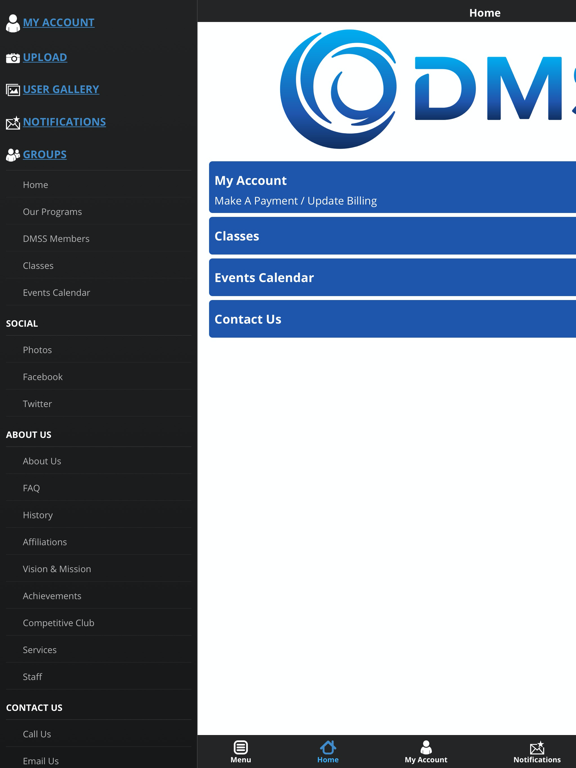Select Classes in the sidebar menu
Image resolution: width=576 pixels, height=768 pixels.
(98, 265)
